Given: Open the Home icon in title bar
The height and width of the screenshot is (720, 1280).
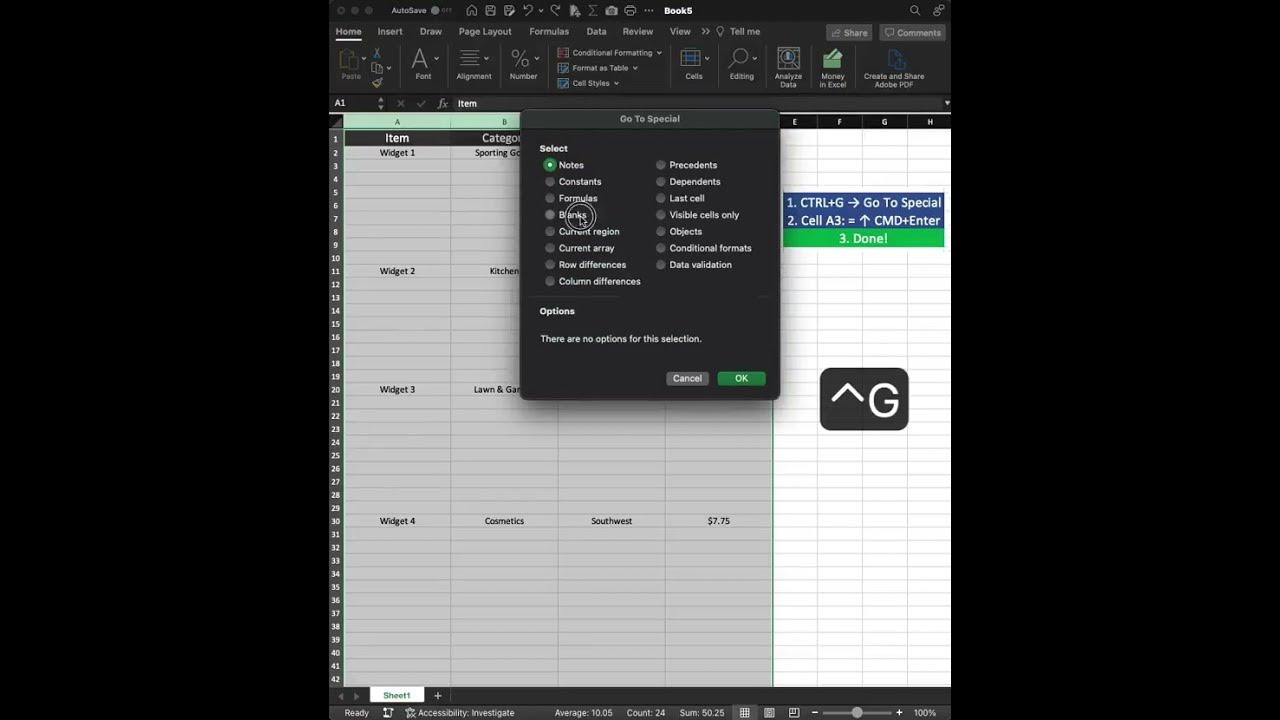Looking at the screenshot, I should pyautogui.click(x=472, y=10).
